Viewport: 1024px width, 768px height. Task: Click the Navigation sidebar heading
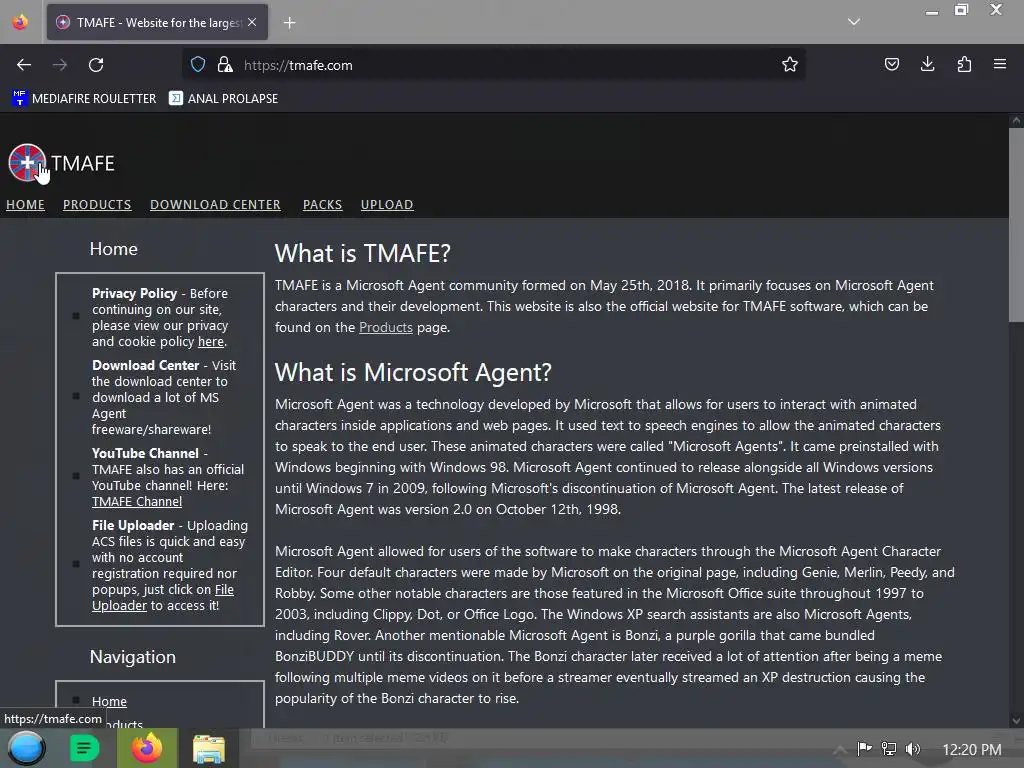point(133,656)
